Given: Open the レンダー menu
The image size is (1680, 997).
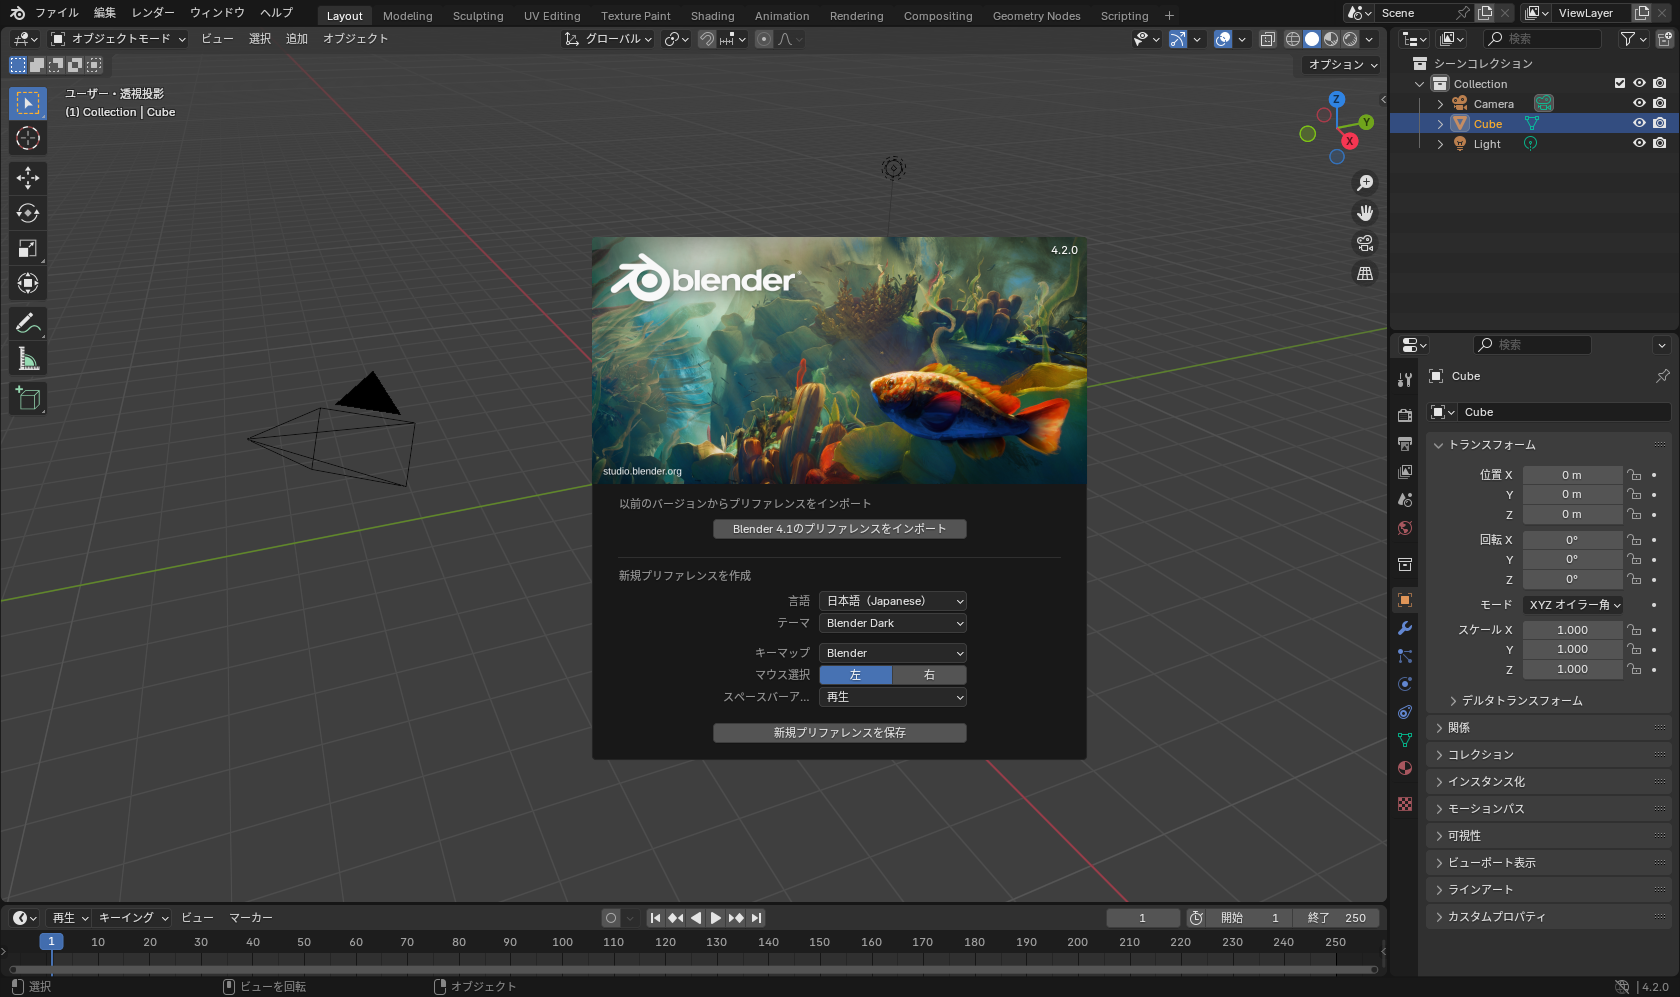Looking at the screenshot, I should tap(152, 12).
